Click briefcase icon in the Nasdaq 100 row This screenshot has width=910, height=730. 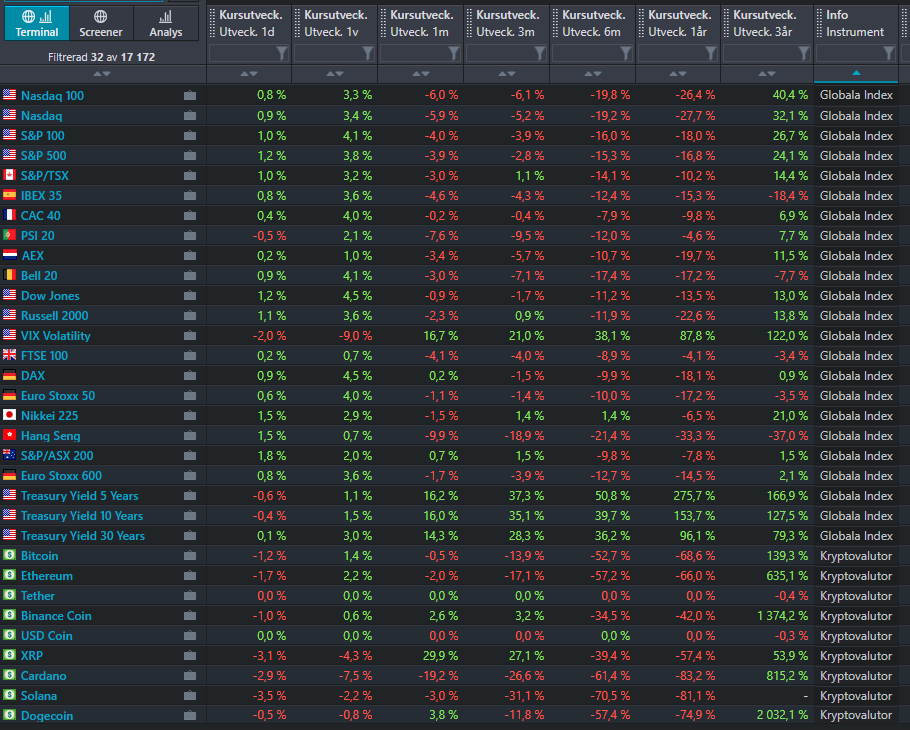(190, 96)
